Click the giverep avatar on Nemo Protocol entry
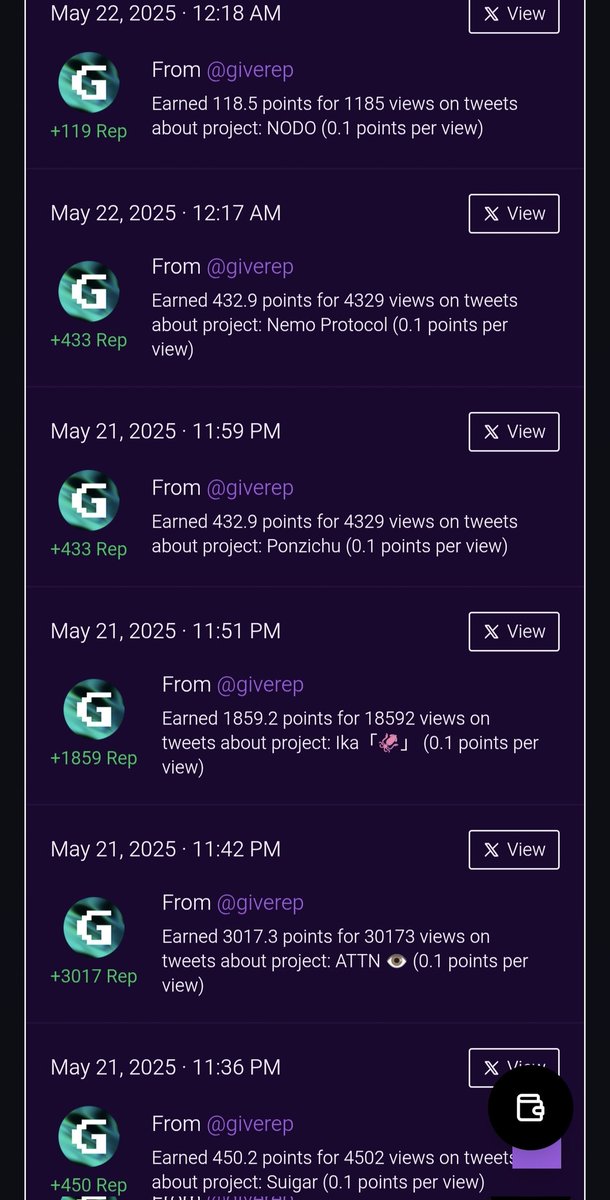610x1200 pixels. coord(89,290)
